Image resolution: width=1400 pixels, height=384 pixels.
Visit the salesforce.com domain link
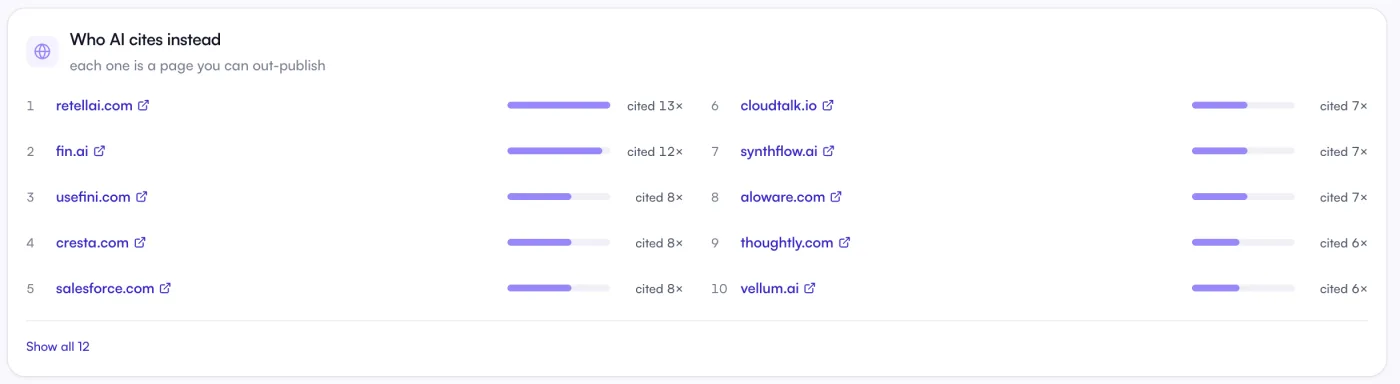105,288
